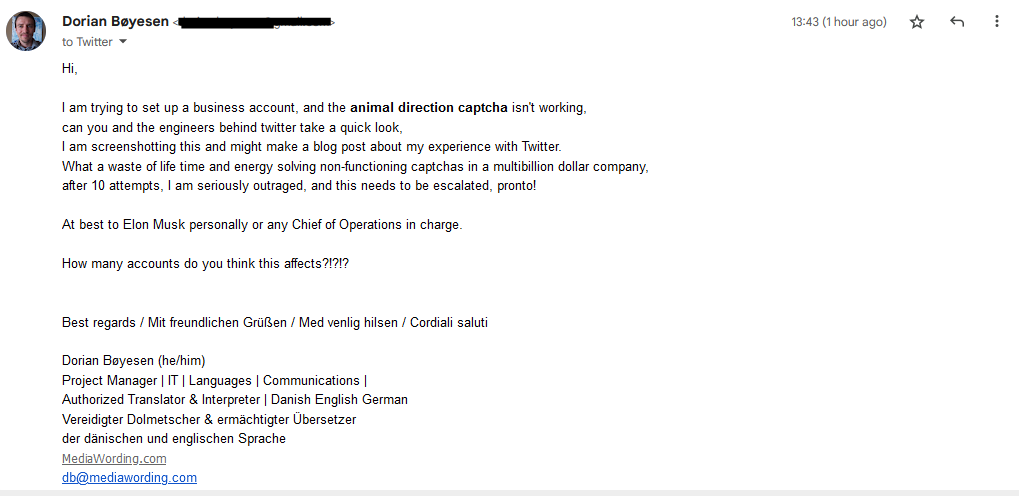This screenshot has height=496, width=1019.
Task: Click the "Best regards / Mit freundlichen Grüßen" line
Action: pyautogui.click(x=274, y=322)
